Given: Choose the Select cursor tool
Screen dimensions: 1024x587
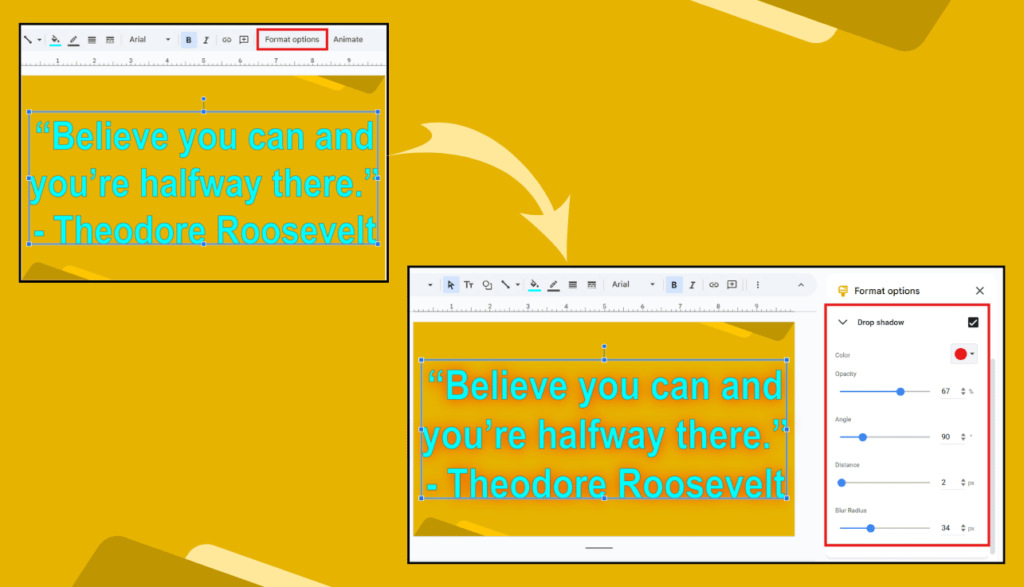Looking at the screenshot, I should [451, 285].
